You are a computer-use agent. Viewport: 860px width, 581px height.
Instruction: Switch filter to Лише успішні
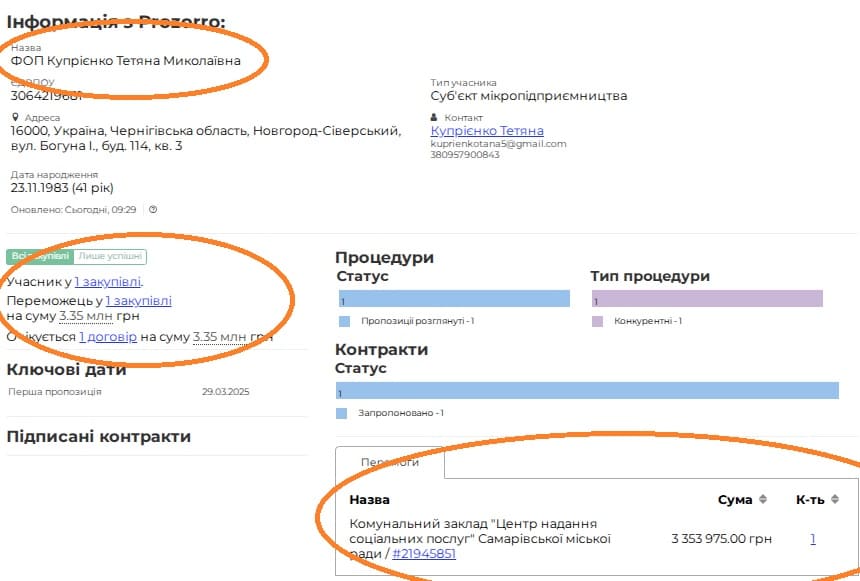[x=110, y=257]
